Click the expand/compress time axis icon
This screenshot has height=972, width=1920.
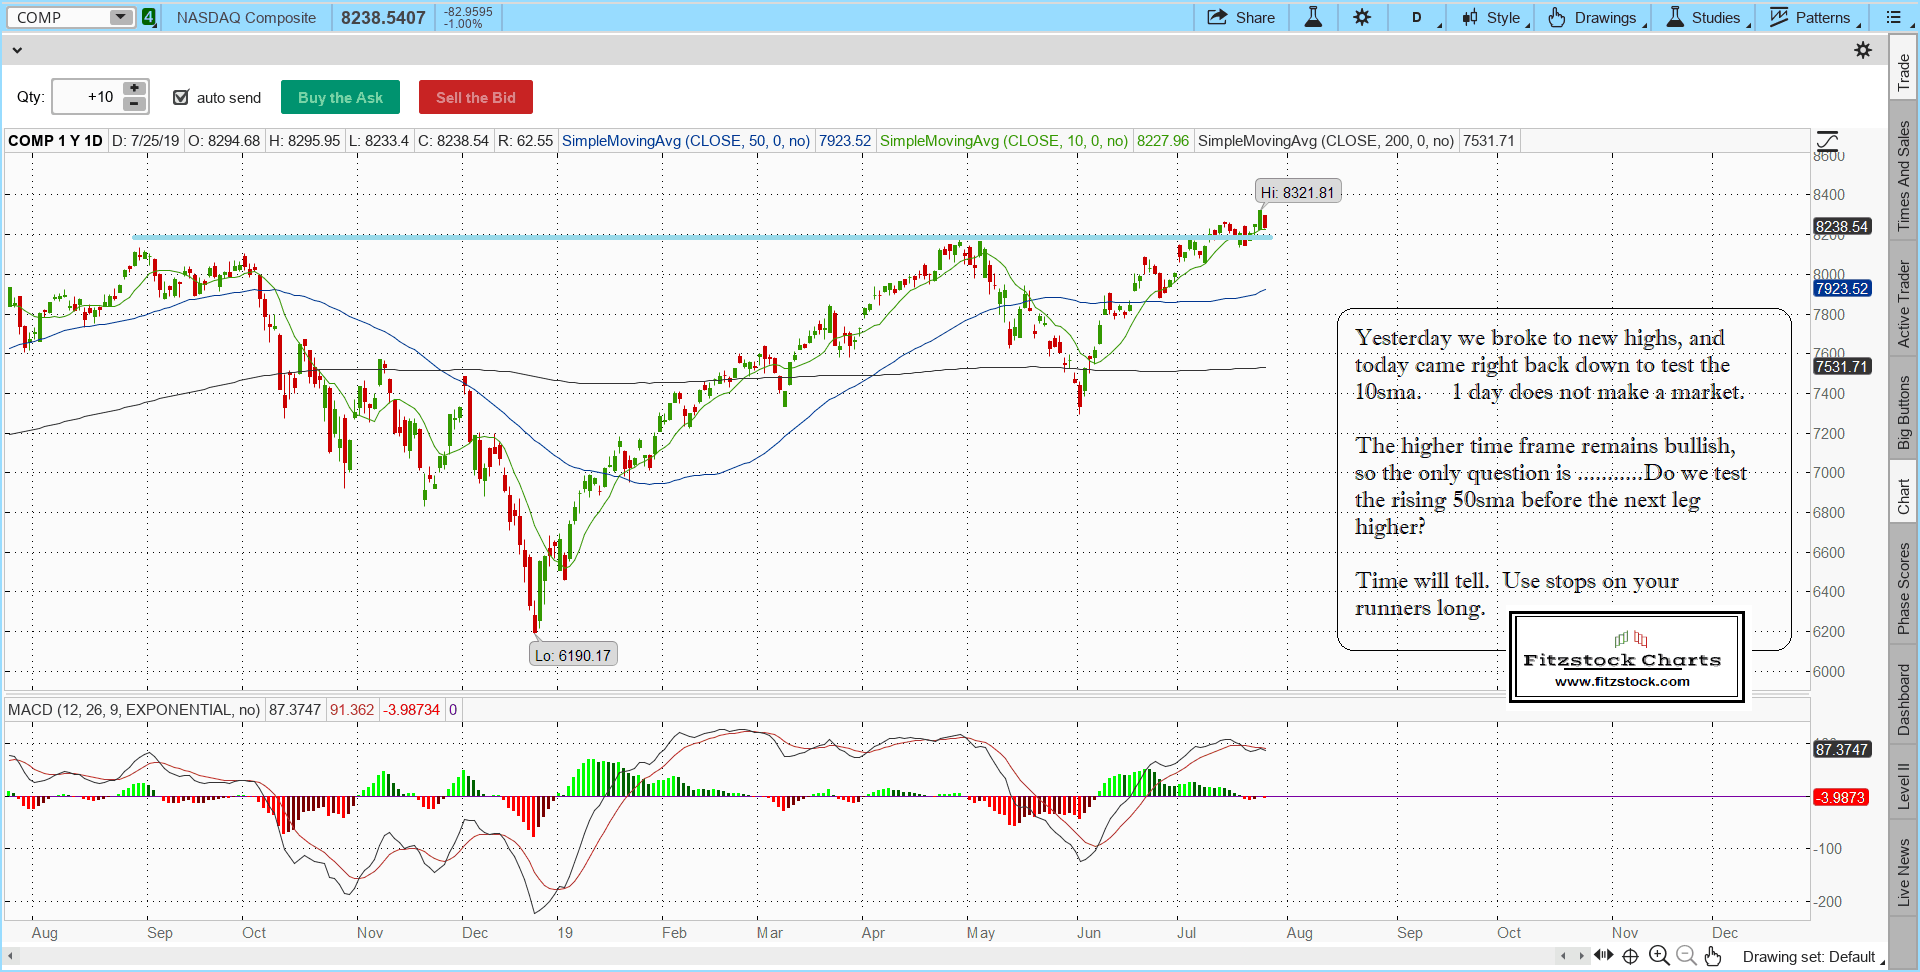1604,956
